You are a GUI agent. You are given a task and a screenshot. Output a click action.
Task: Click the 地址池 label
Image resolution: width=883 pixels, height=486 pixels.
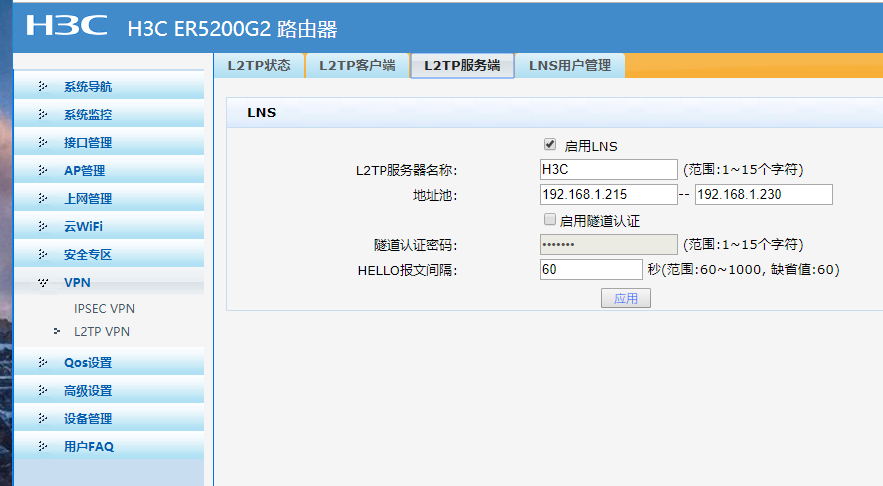pos(435,195)
